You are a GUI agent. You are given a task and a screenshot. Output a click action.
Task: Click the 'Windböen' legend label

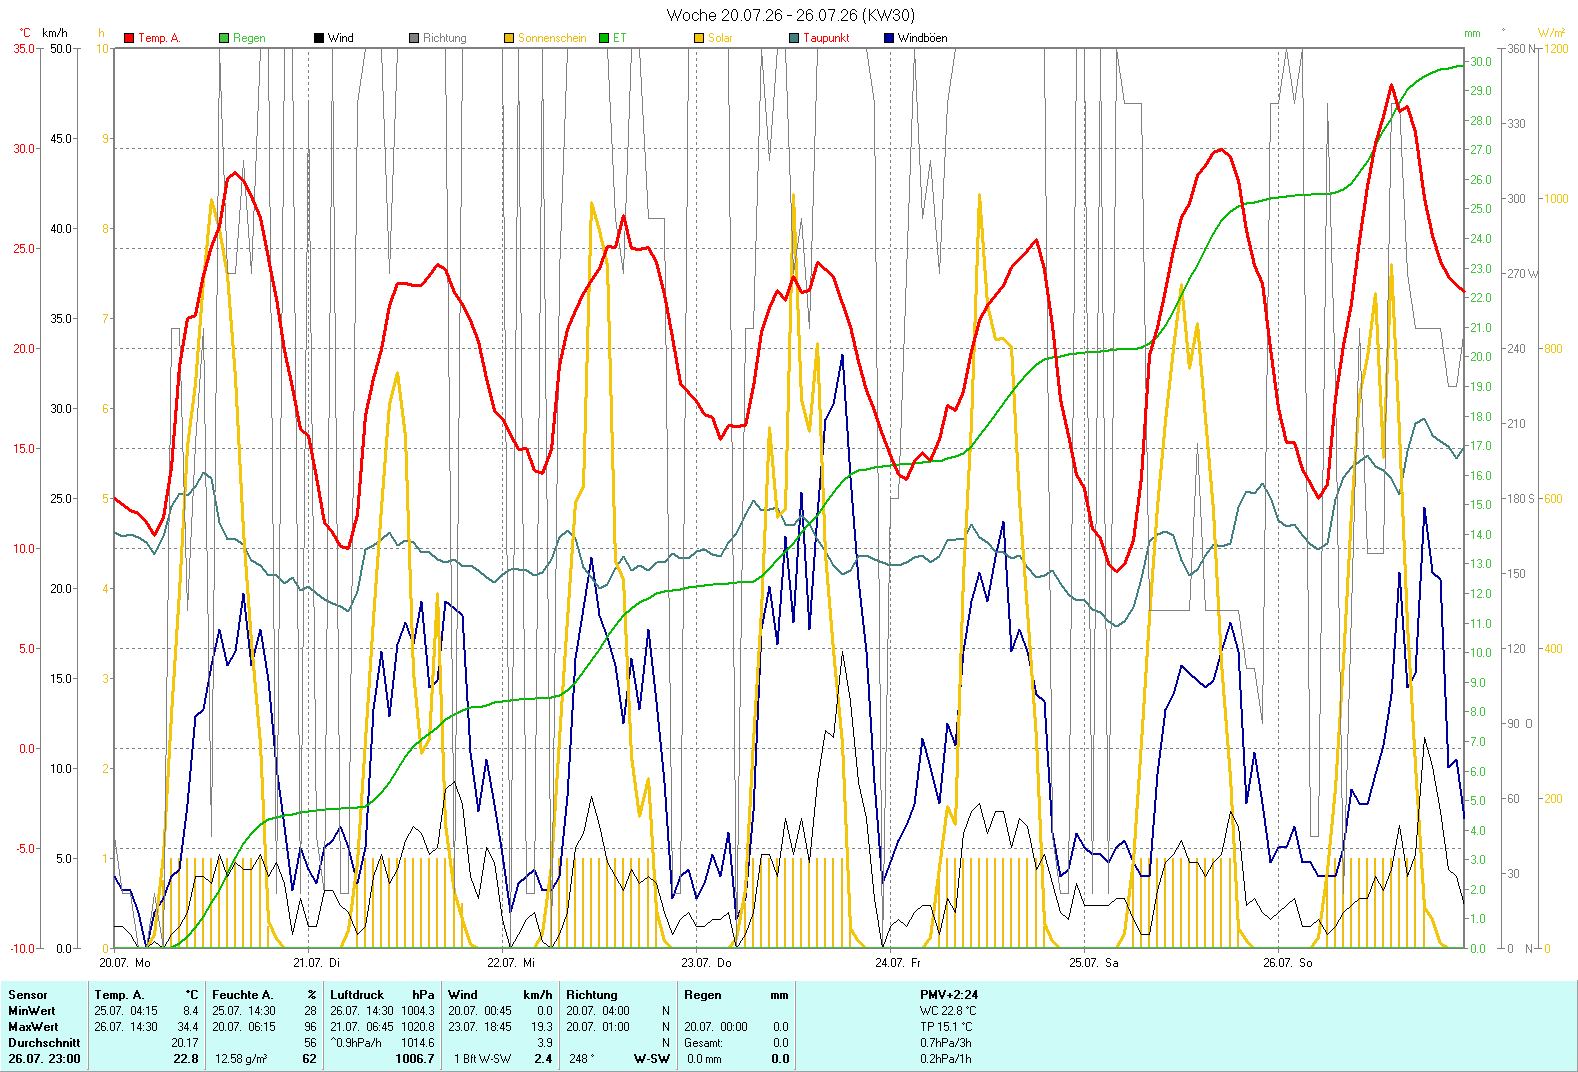[922, 38]
